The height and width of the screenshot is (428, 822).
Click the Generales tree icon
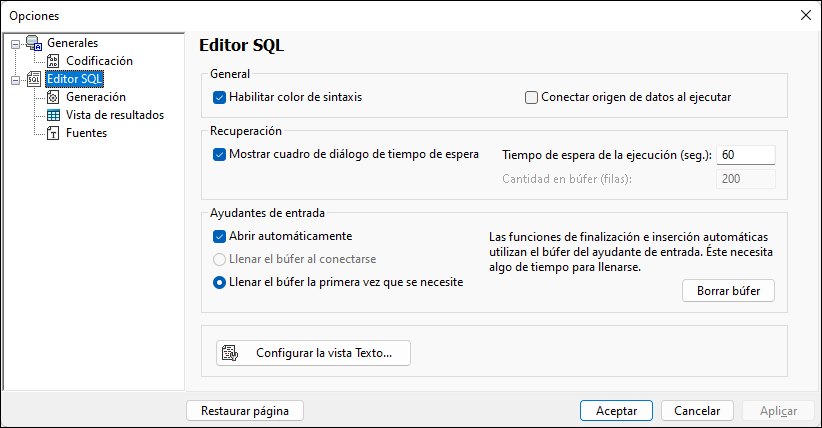34,43
